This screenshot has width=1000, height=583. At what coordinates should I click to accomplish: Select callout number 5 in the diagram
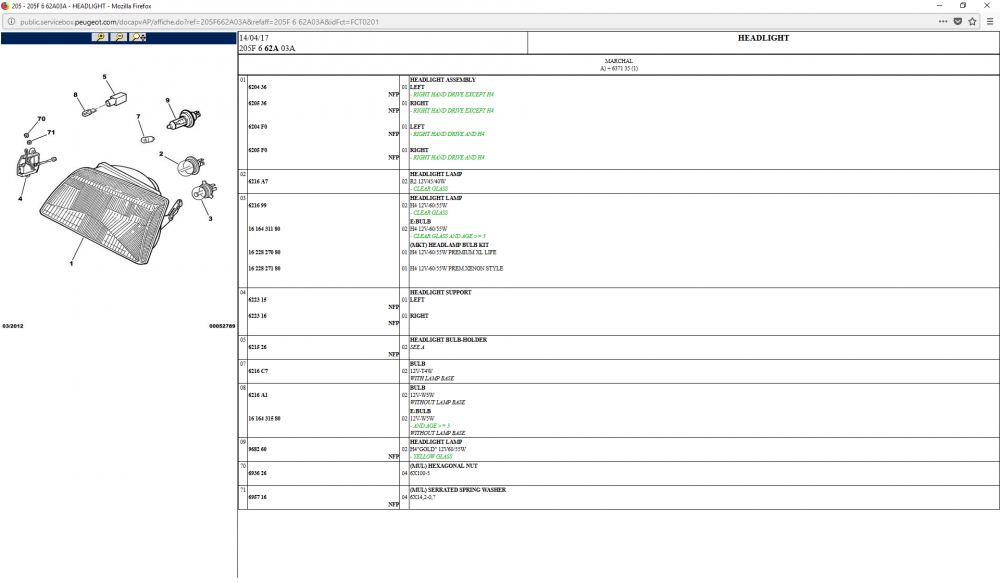(x=105, y=77)
